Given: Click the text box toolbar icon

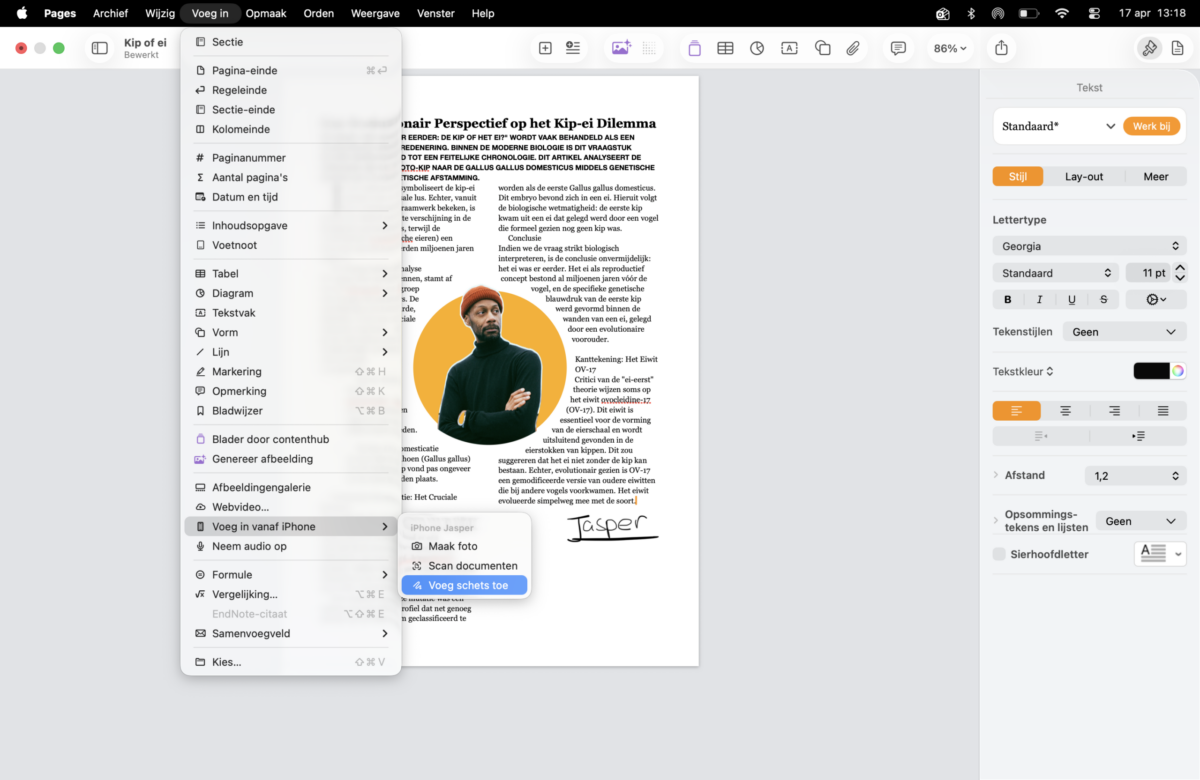Looking at the screenshot, I should 789,48.
